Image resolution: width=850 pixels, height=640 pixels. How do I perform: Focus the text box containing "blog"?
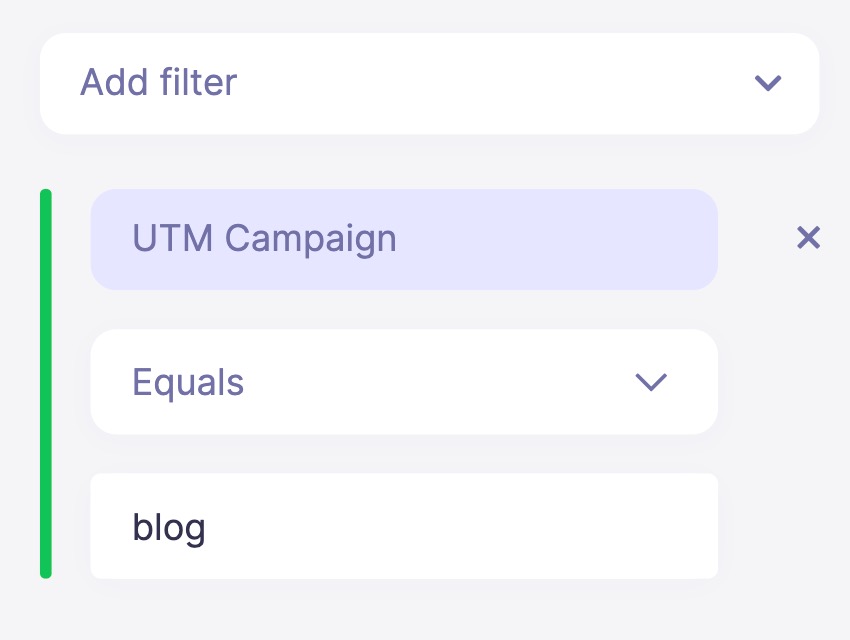[x=404, y=526]
